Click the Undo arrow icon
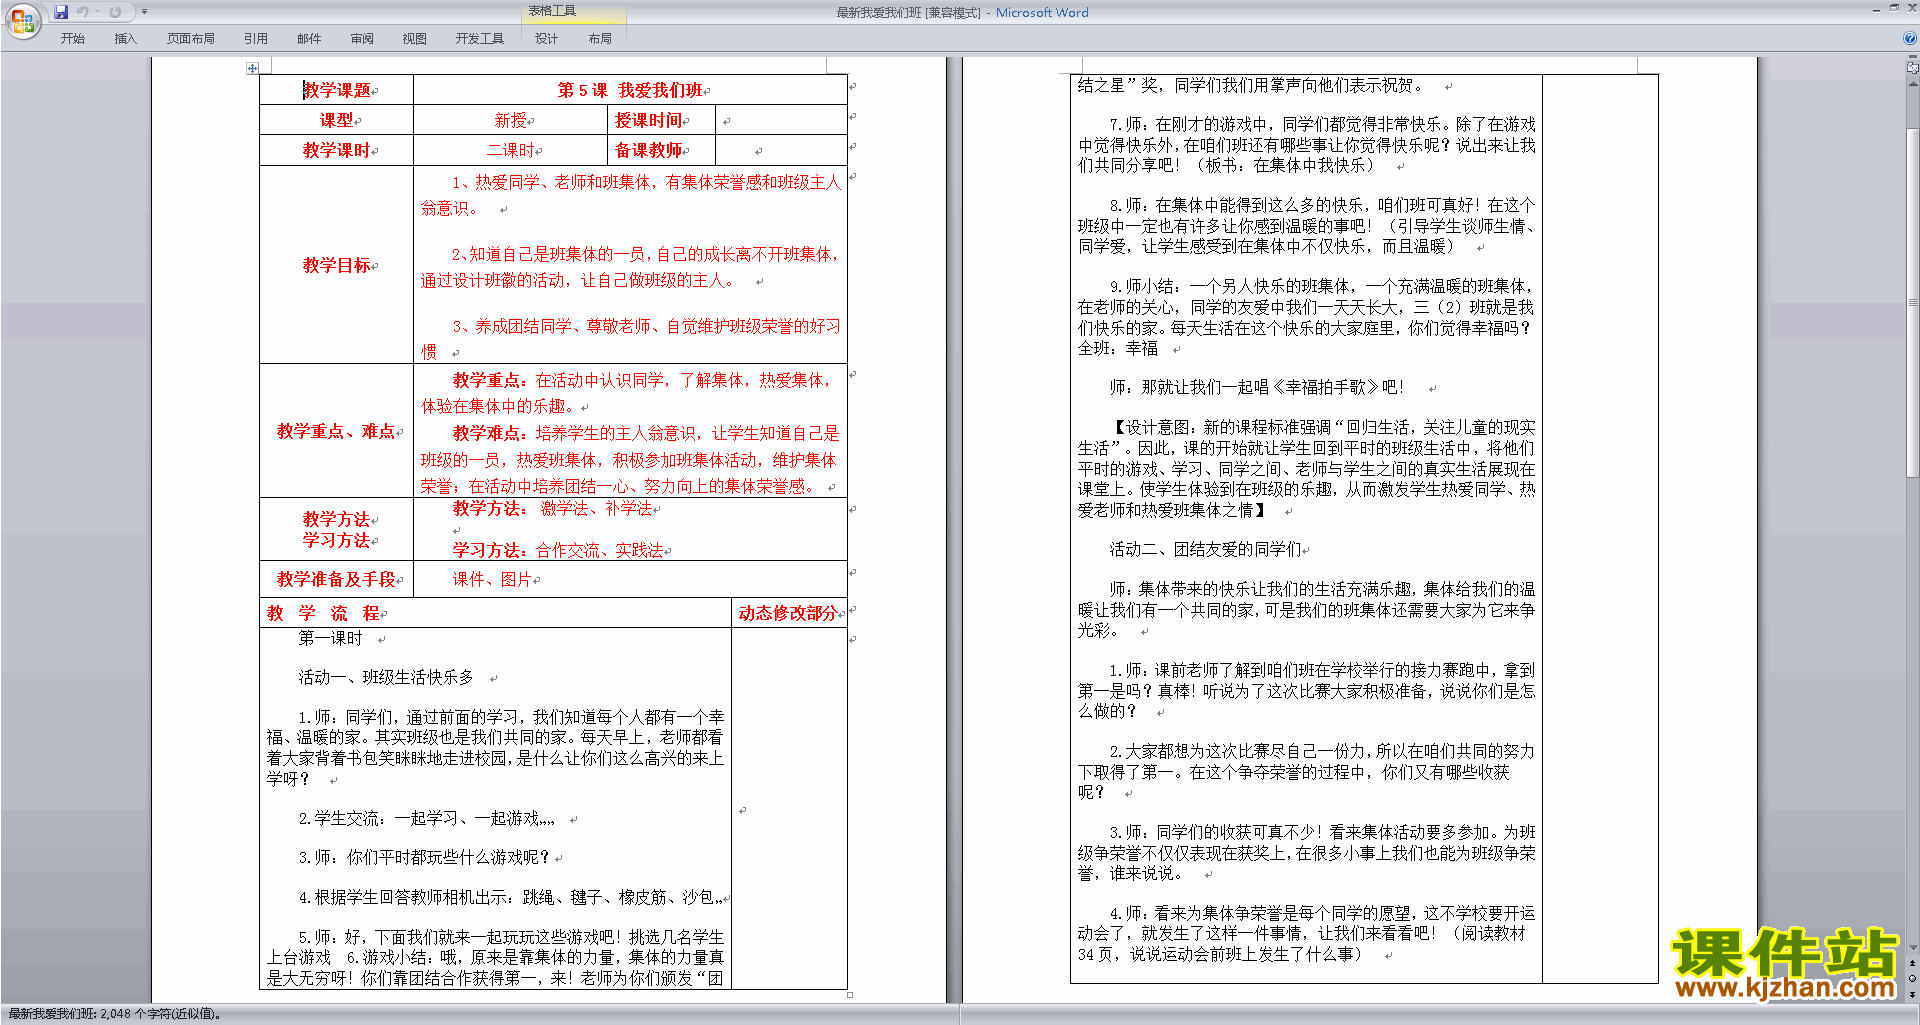This screenshot has height=1025, width=1920. (82, 12)
